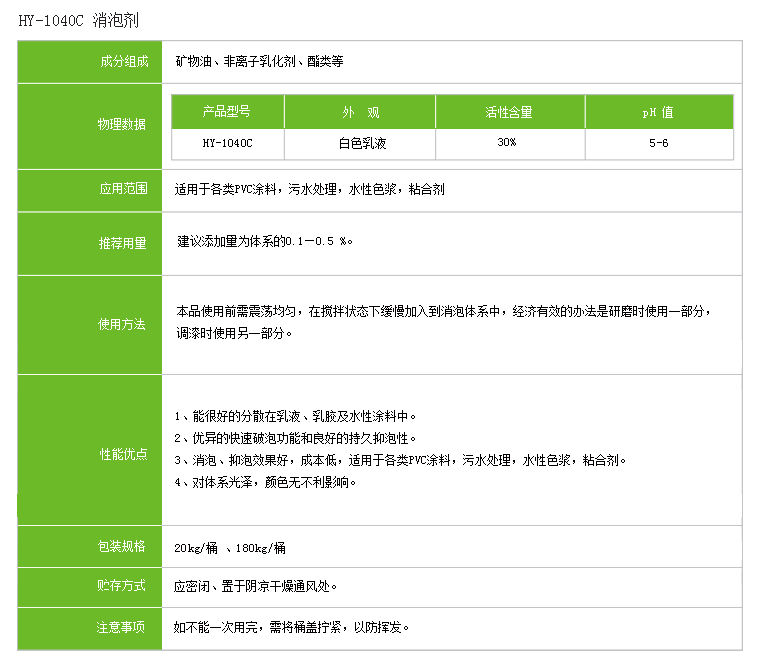Click the 白色乳液 table cell
The width and height of the screenshot is (760, 669).
coord(359,143)
